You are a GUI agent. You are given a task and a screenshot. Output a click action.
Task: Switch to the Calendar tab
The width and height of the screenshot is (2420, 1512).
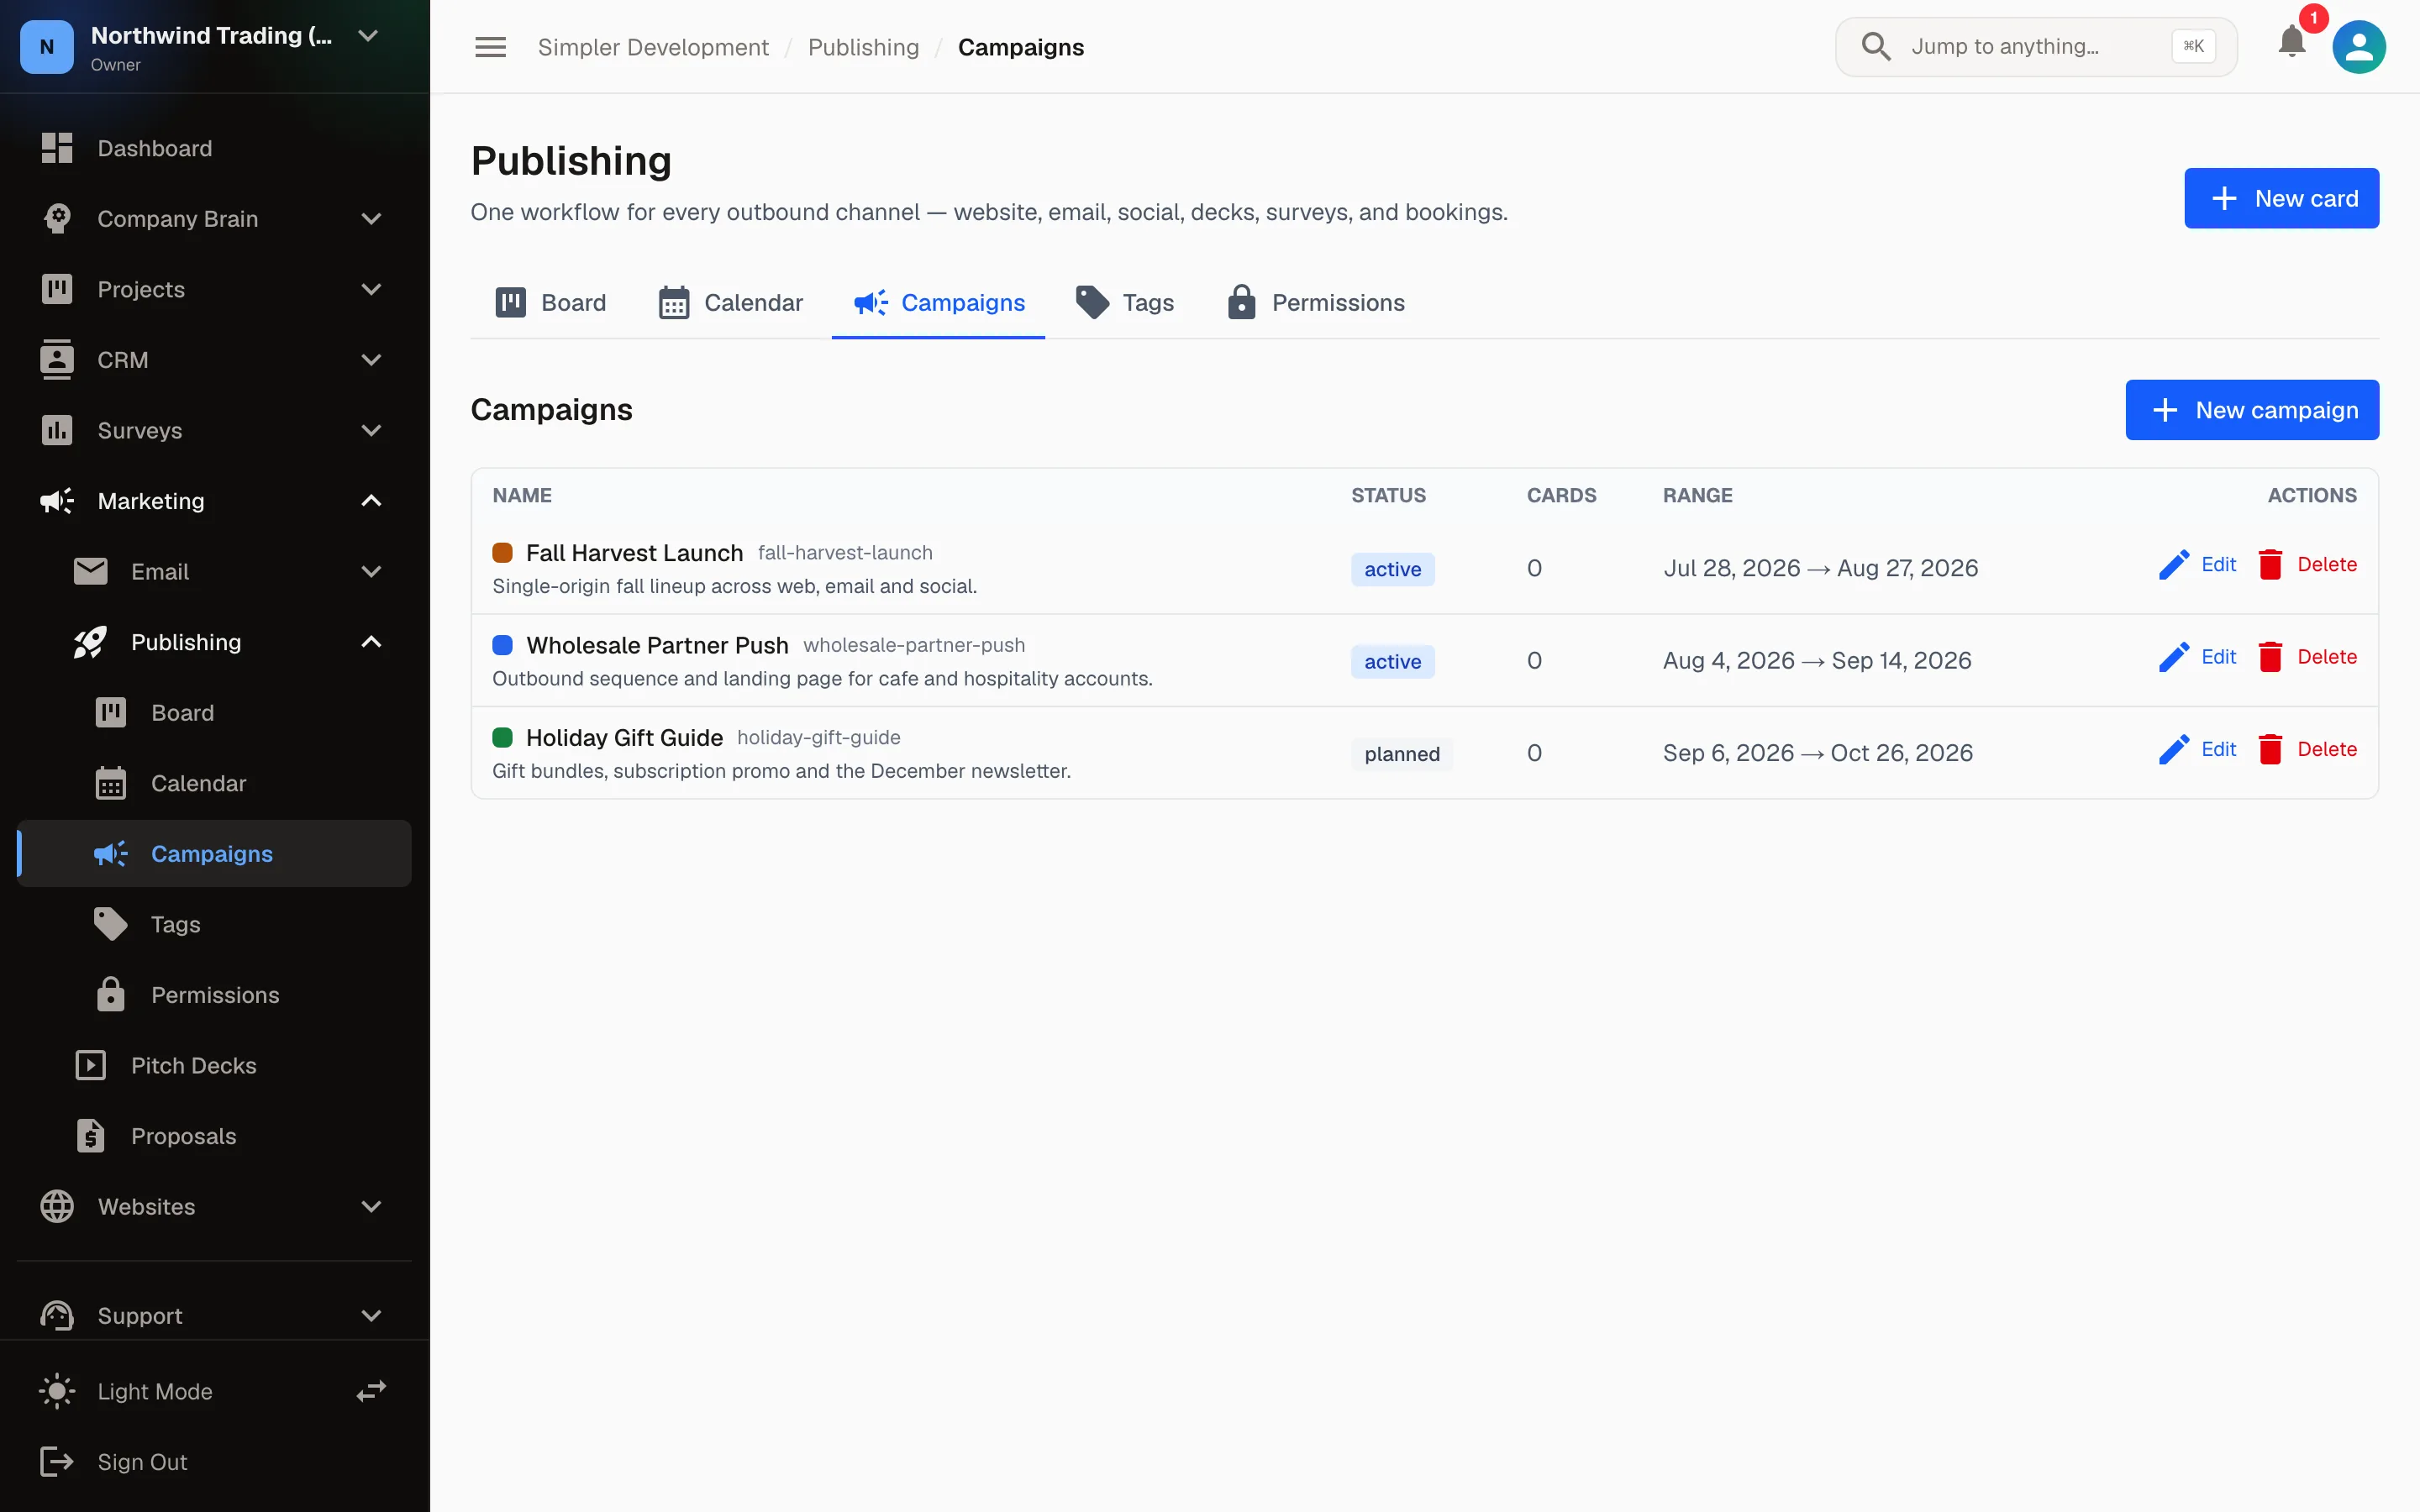pyautogui.click(x=730, y=303)
